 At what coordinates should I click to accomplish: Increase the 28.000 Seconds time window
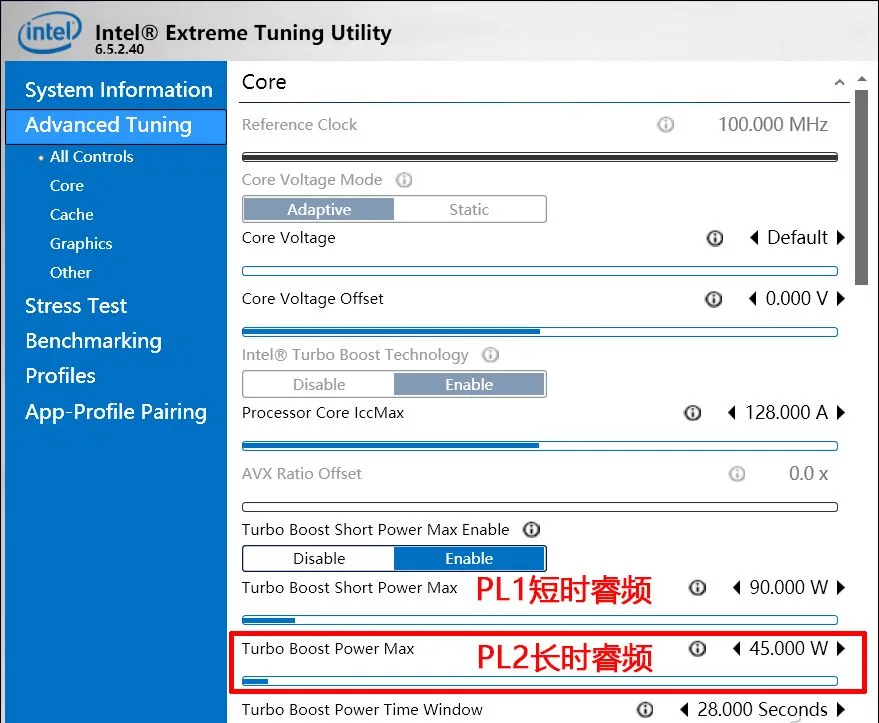click(840, 710)
